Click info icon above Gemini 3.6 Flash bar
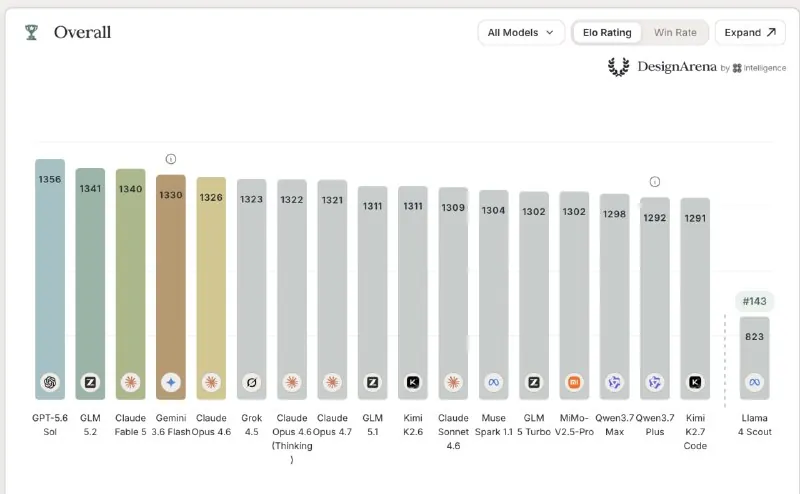 pos(171,159)
